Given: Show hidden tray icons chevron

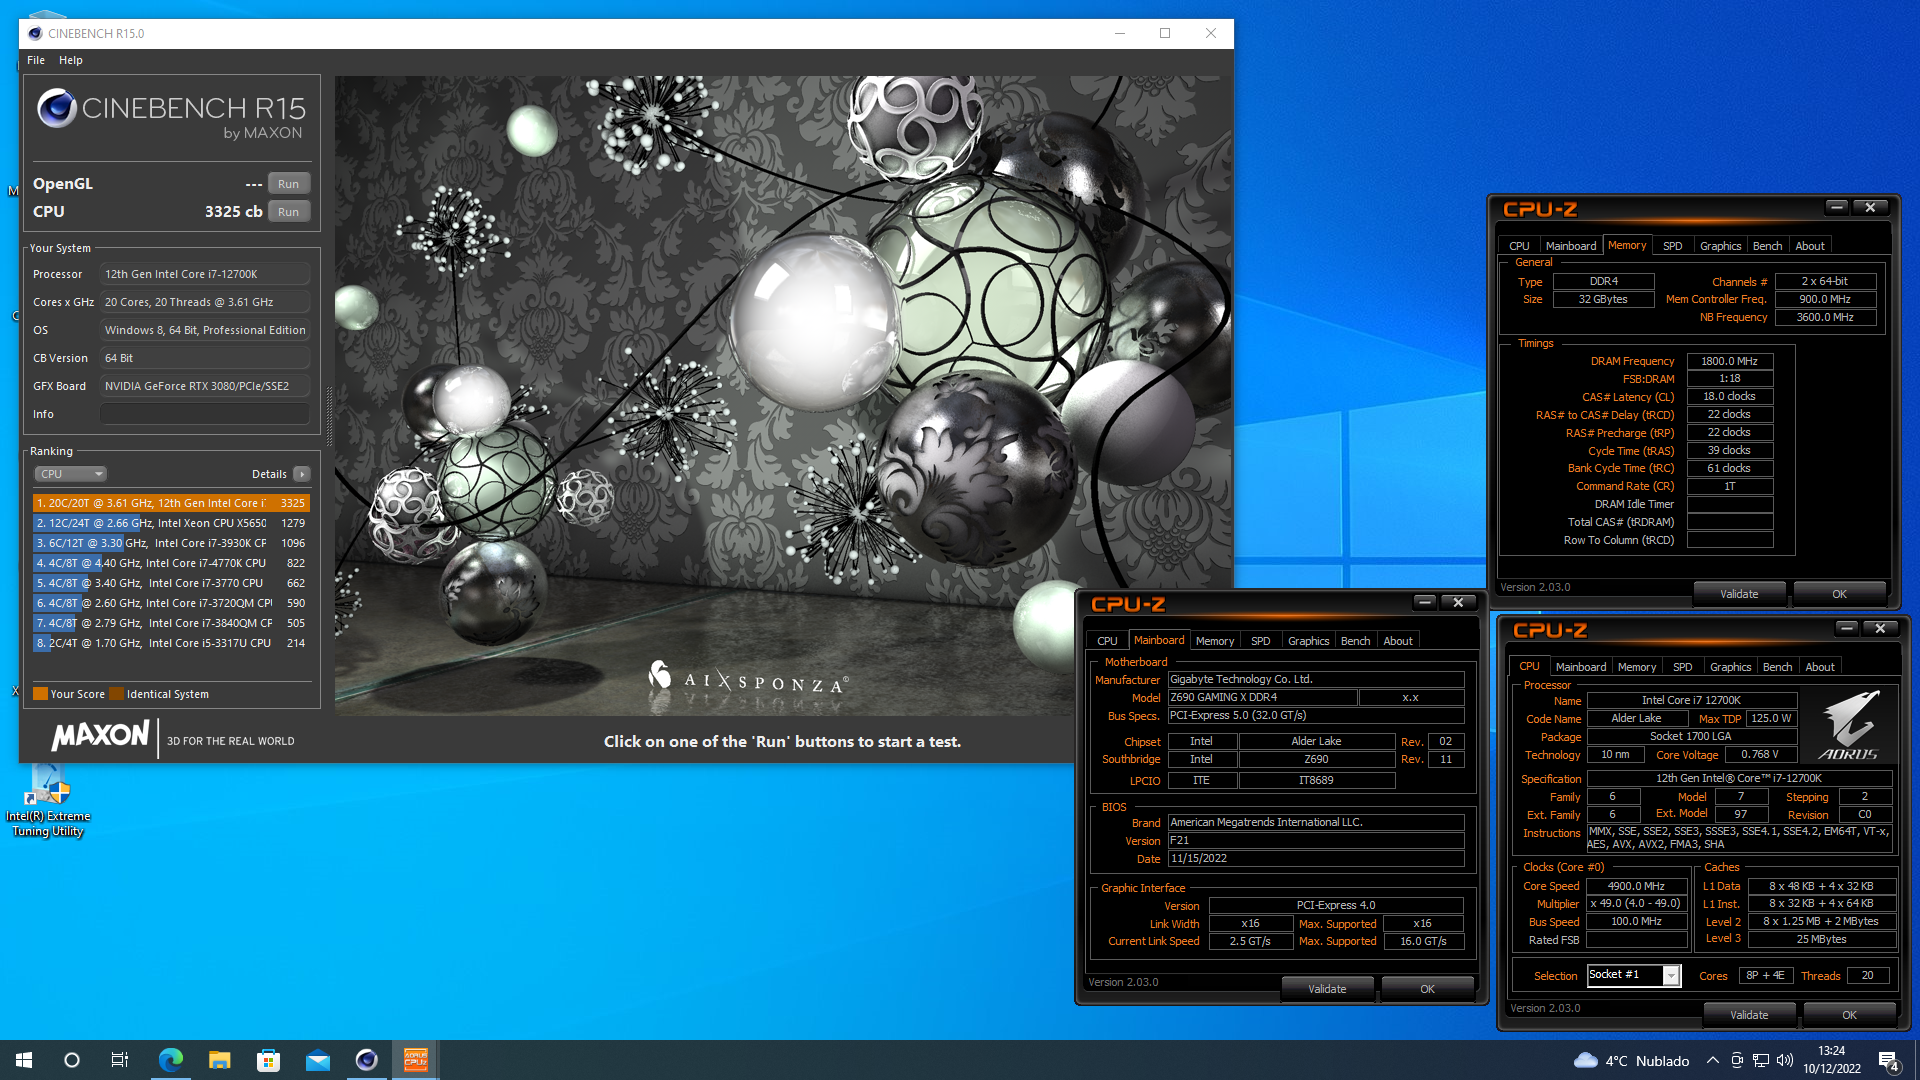Looking at the screenshot, I should [1712, 1060].
